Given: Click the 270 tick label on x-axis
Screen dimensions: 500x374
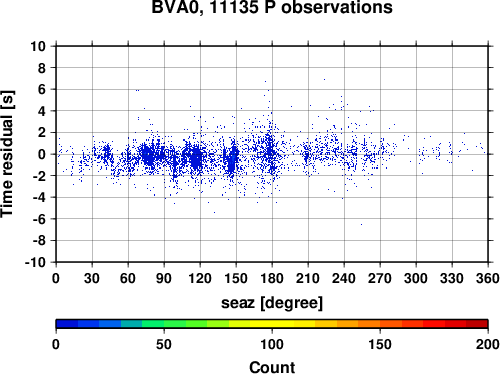Looking at the screenshot, I should coord(380,278).
